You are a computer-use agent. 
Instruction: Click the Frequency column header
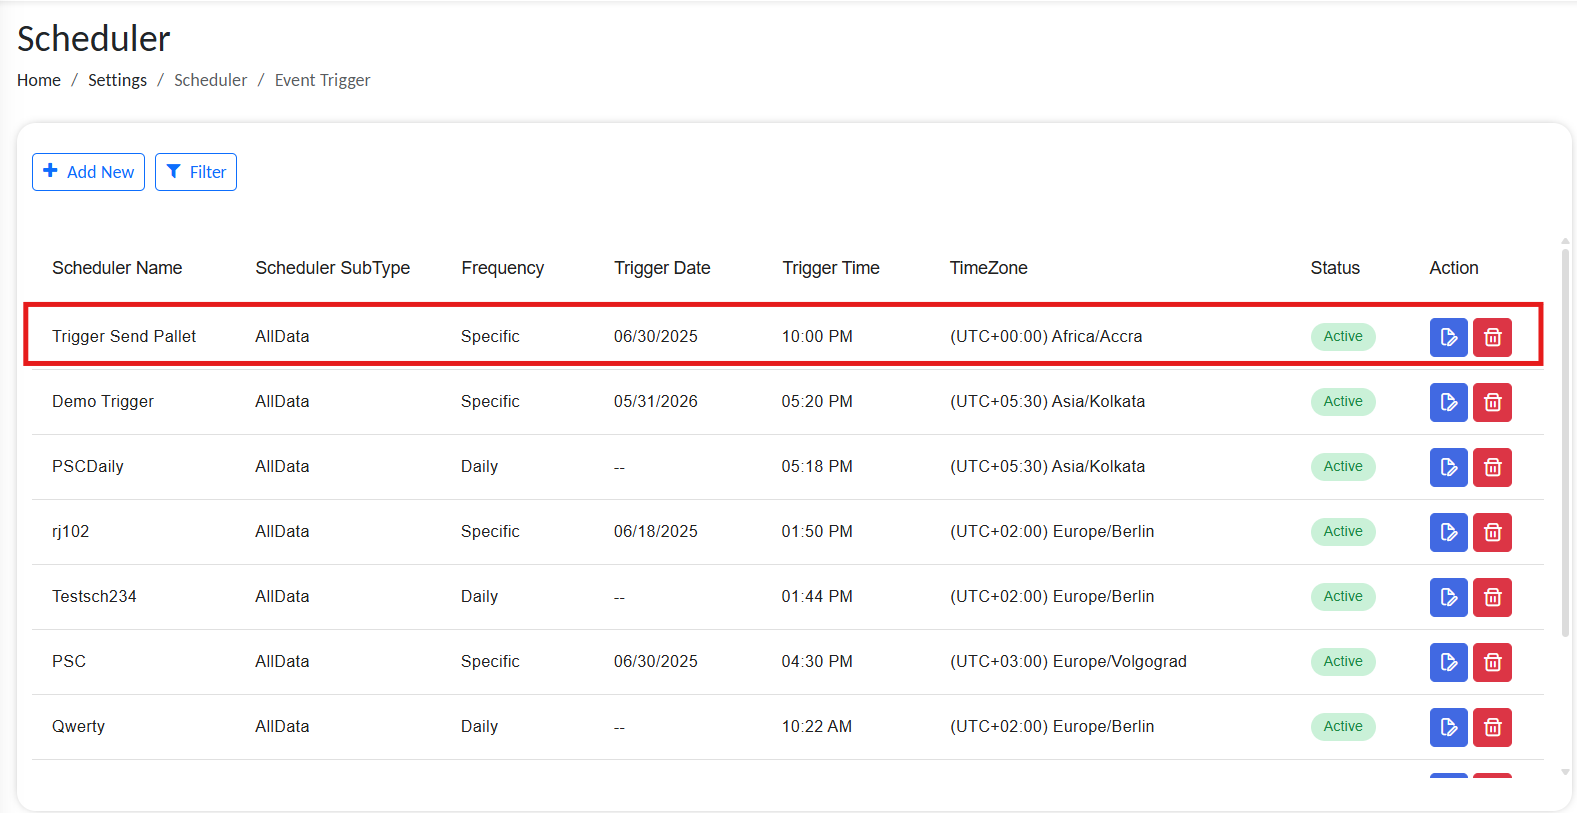coord(502,268)
